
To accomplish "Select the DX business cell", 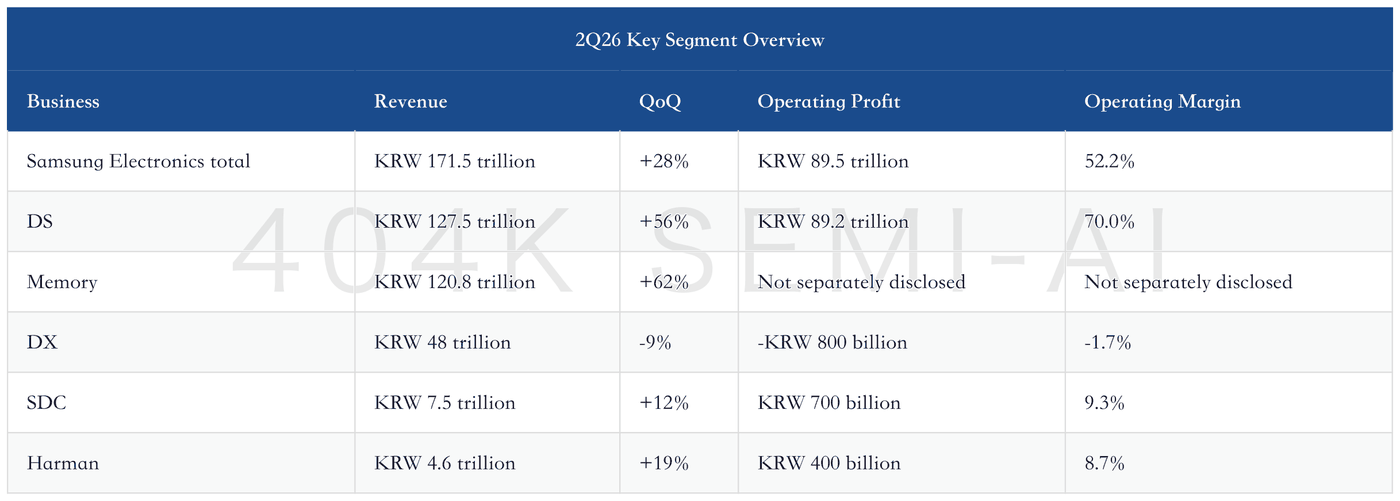I will coord(42,342).
